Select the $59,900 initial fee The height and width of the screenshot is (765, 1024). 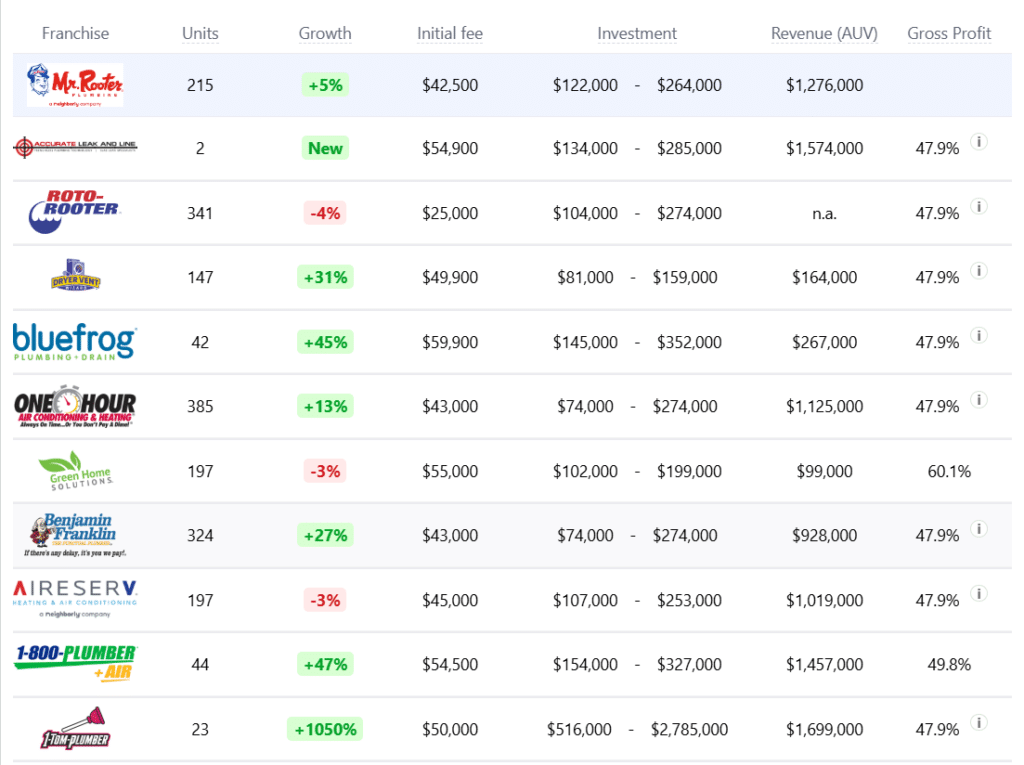pyautogui.click(x=450, y=342)
